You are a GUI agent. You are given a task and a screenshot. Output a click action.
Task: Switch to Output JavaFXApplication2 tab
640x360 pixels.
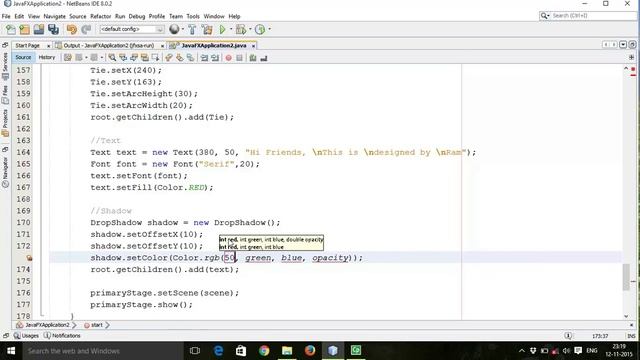point(109,46)
